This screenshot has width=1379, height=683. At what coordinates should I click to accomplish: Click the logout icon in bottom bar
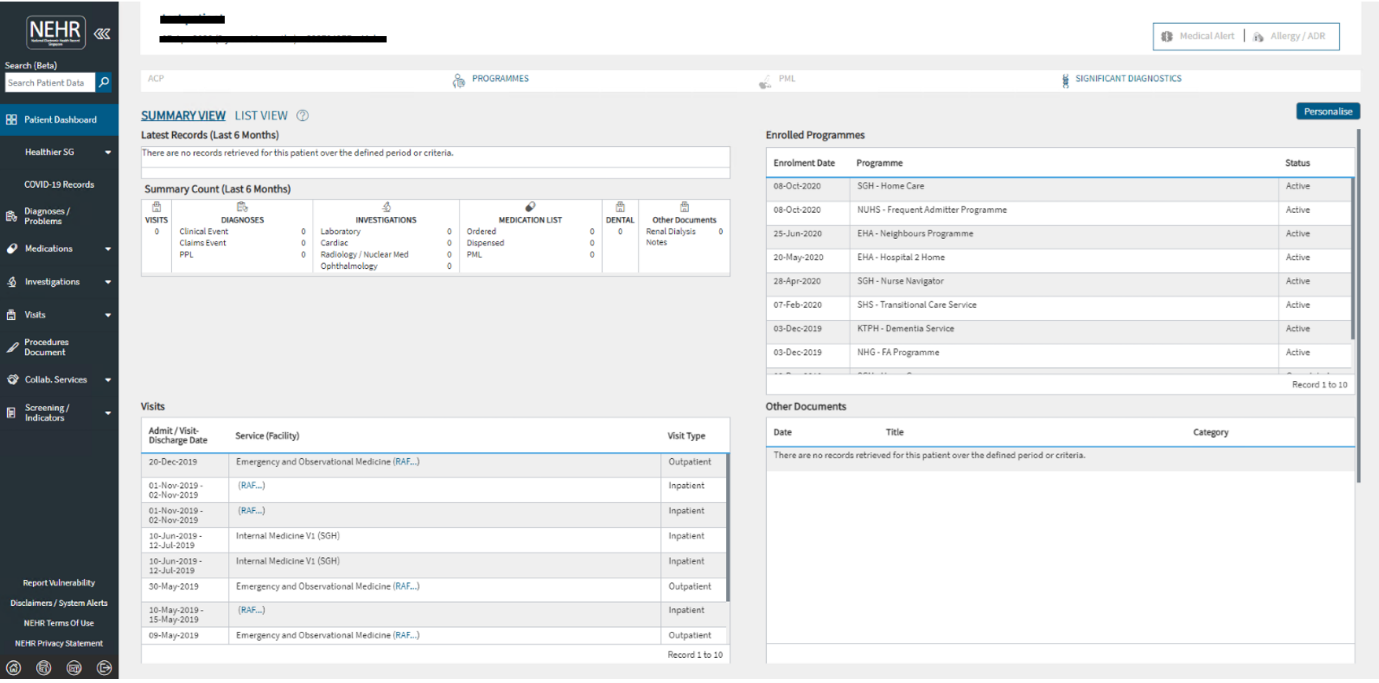pyautogui.click(x=104, y=668)
